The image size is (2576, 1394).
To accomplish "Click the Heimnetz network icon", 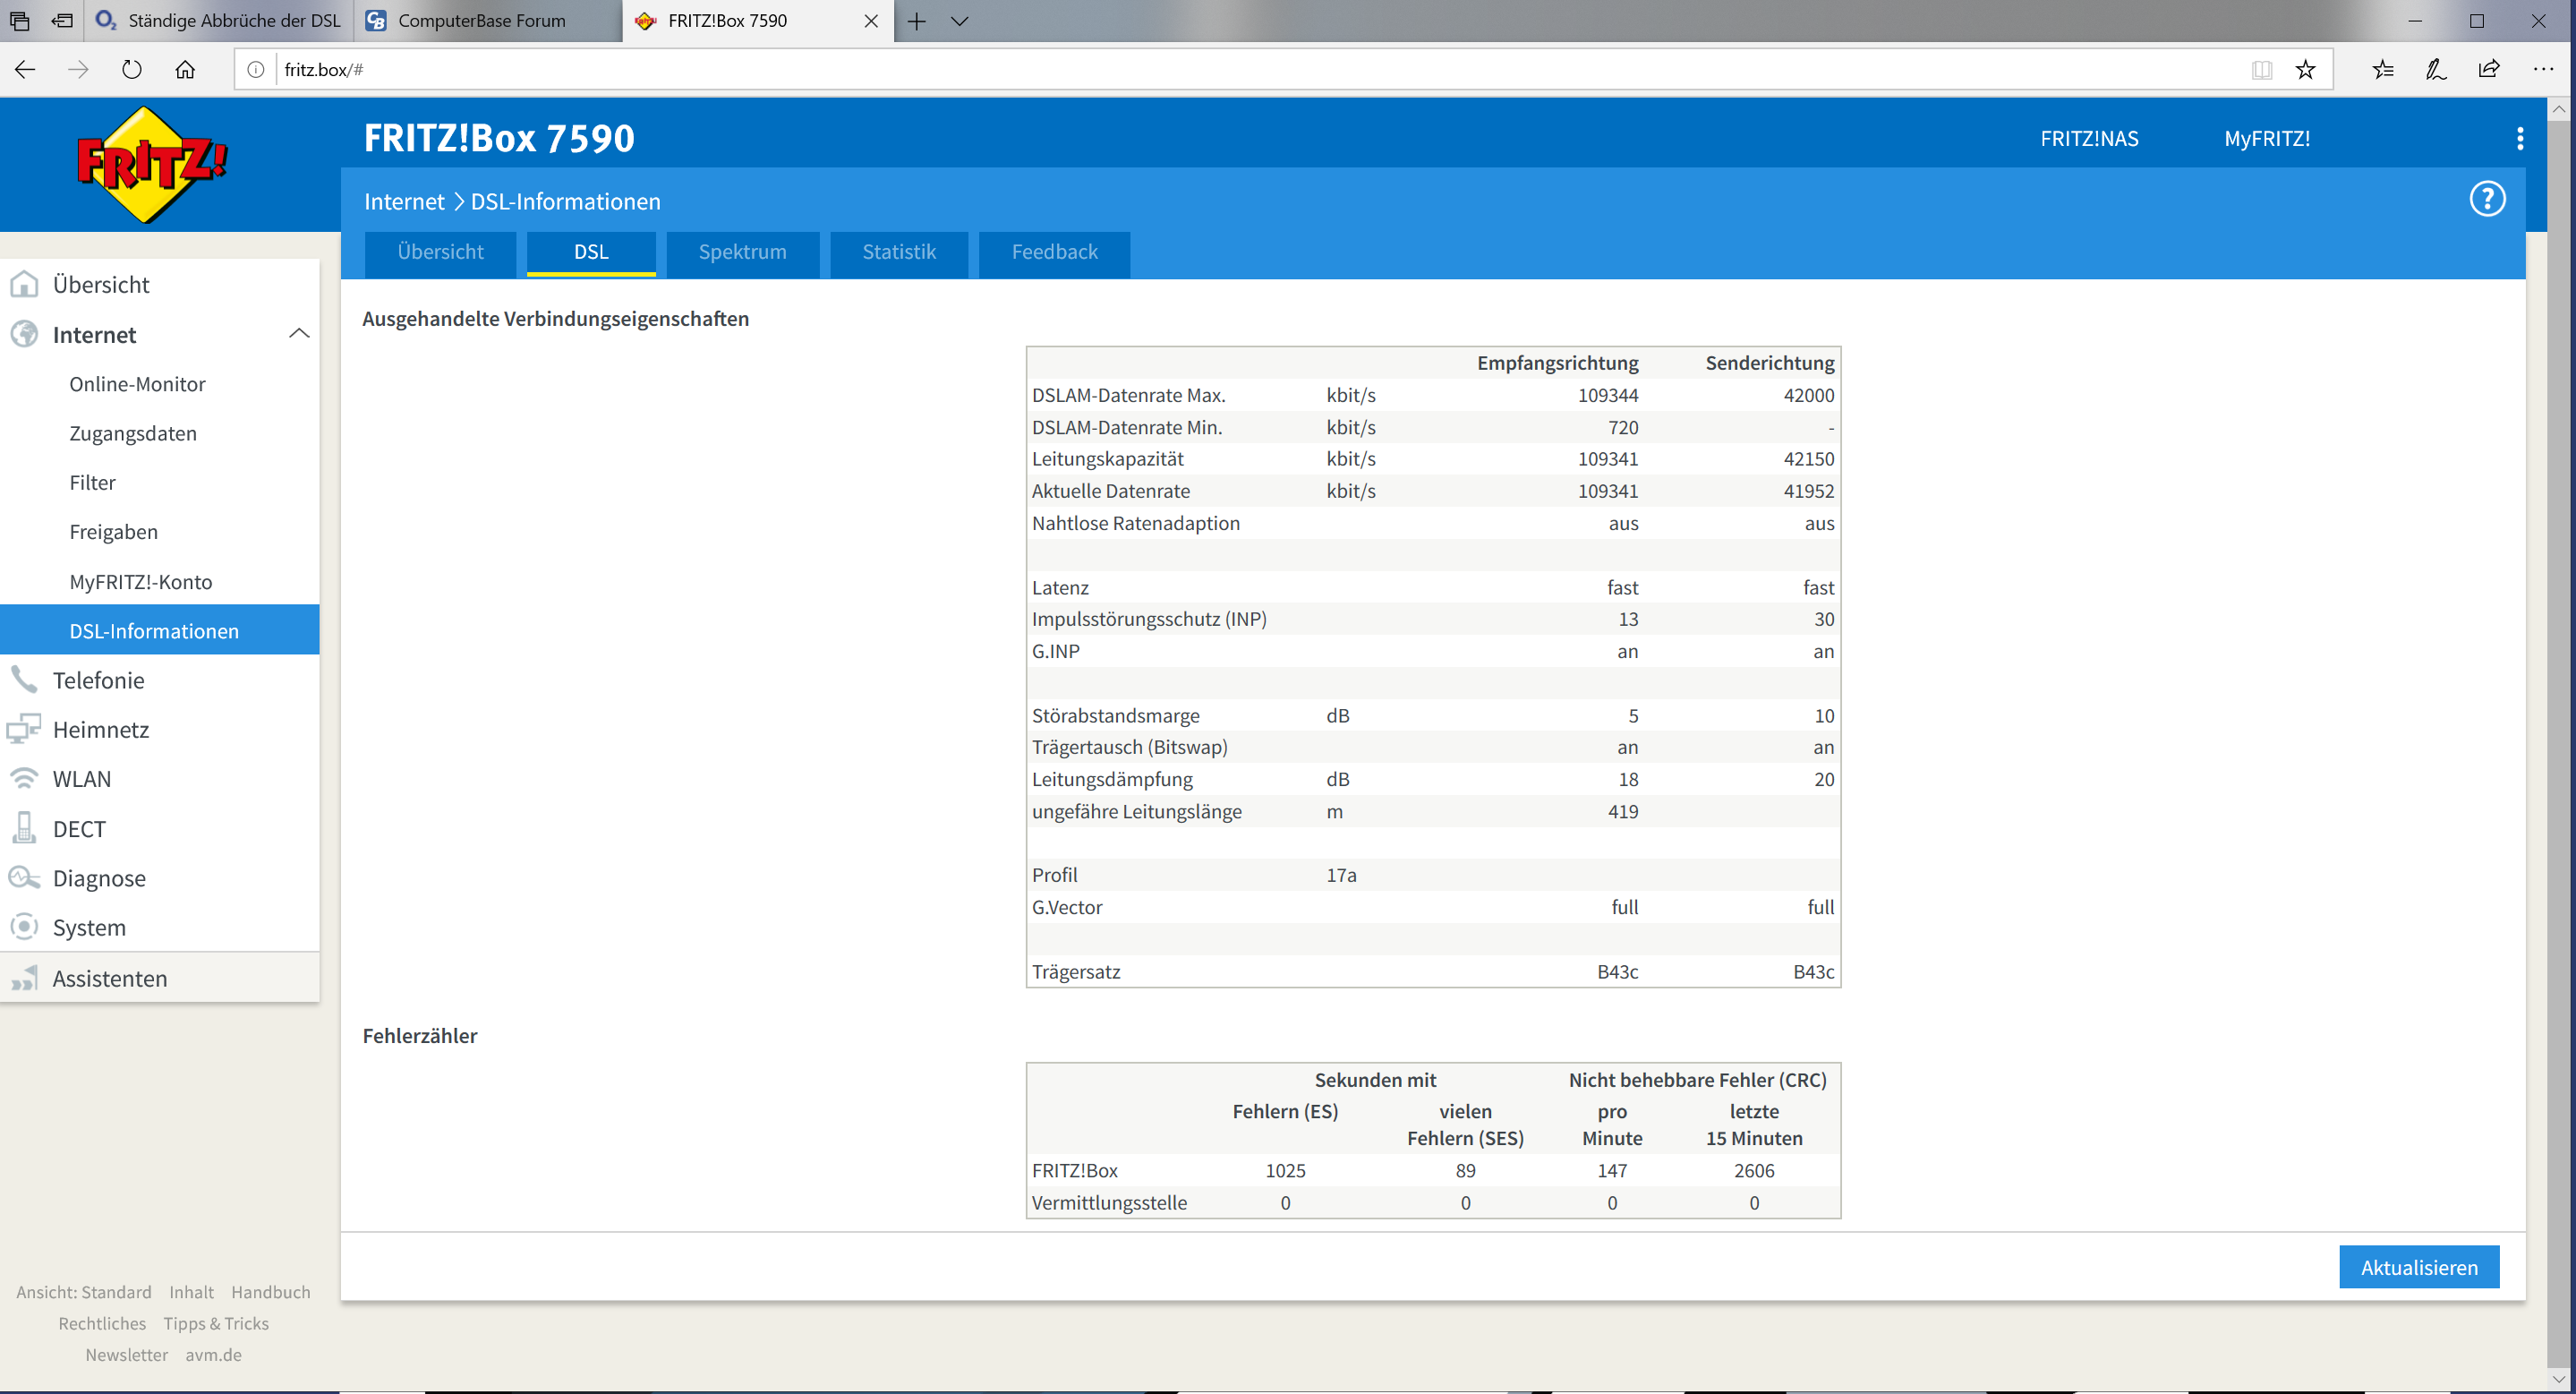I will point(24,729).
